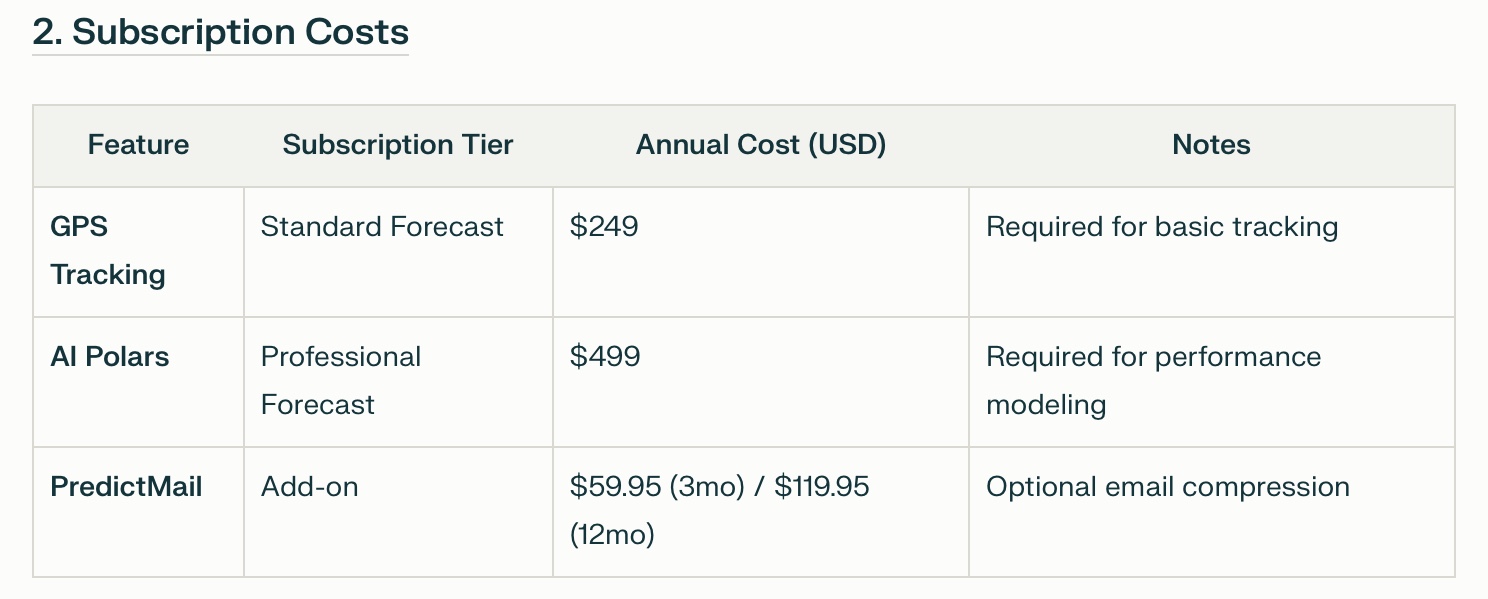The width and height of the screenshot is (1488, 599).
Task: Select the Subscription Tier column header
Action: point(398,145)
